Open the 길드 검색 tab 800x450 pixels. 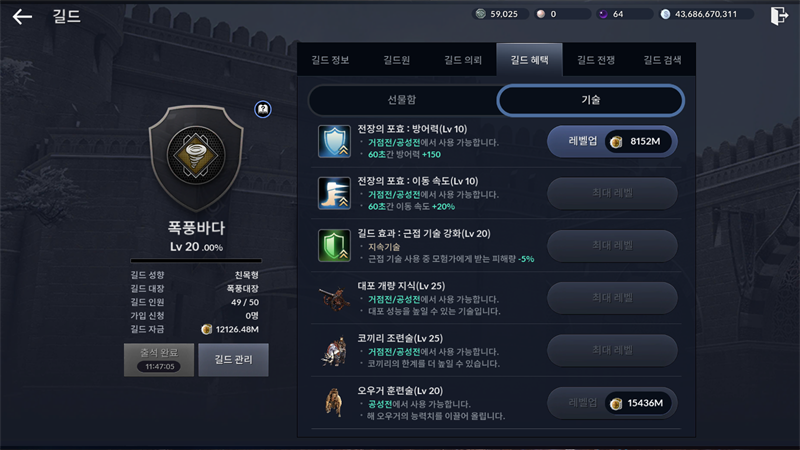point(662,60)
